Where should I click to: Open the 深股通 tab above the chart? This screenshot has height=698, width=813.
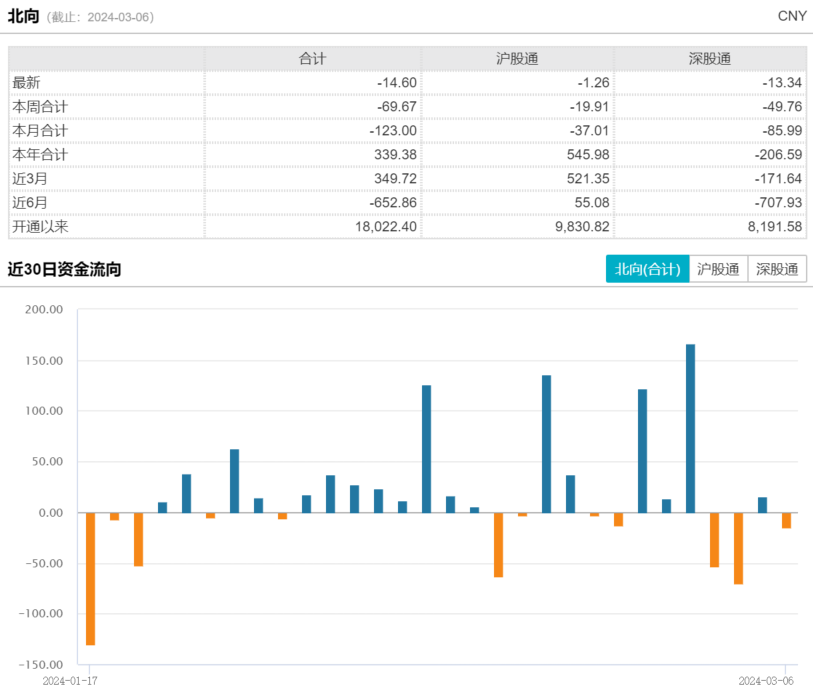pos(777,269)
